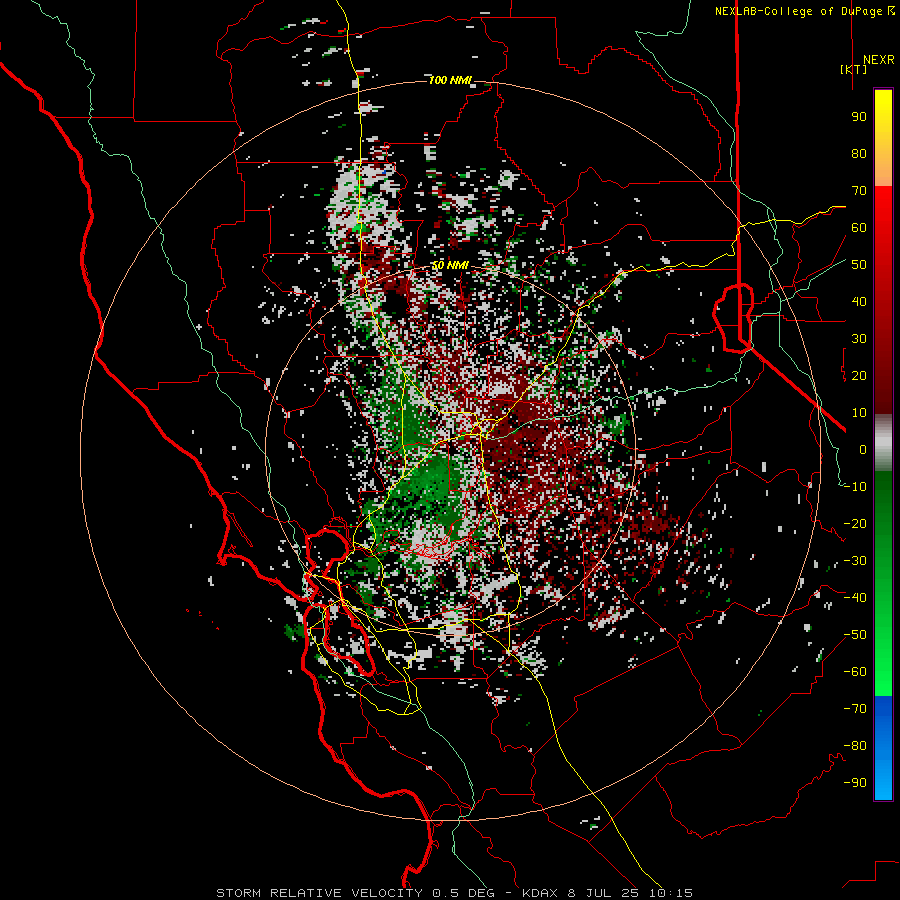Click the 40 value on the velocity scale
This screenshot has width=900, height=900.
(x=859, y=301)
